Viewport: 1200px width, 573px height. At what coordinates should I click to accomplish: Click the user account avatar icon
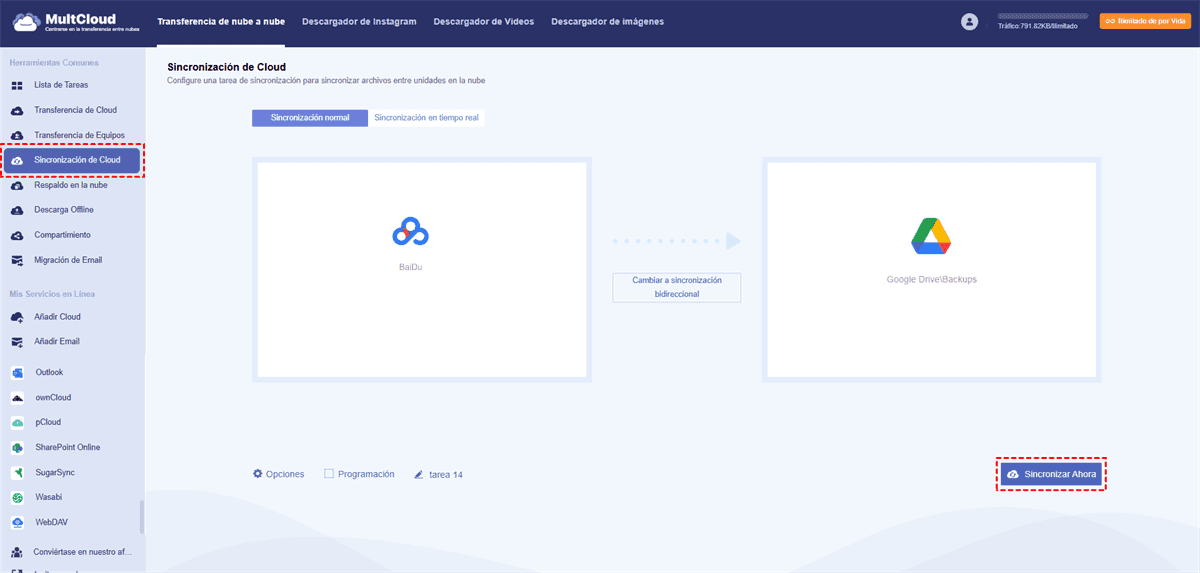(x=969, y=21)
